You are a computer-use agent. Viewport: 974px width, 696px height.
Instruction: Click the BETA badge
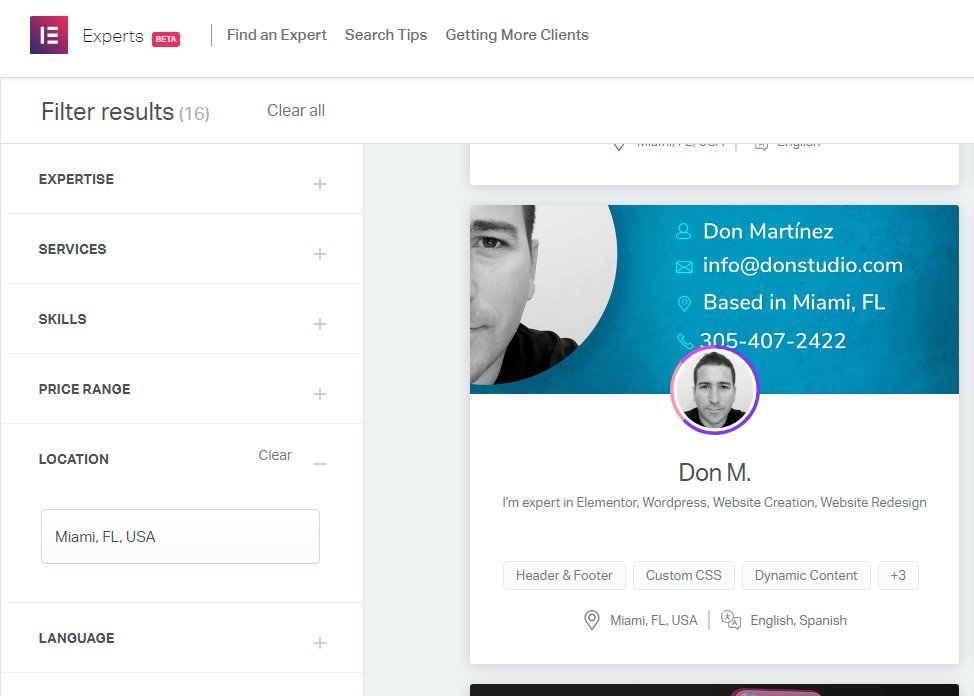[x=166, y=39]
